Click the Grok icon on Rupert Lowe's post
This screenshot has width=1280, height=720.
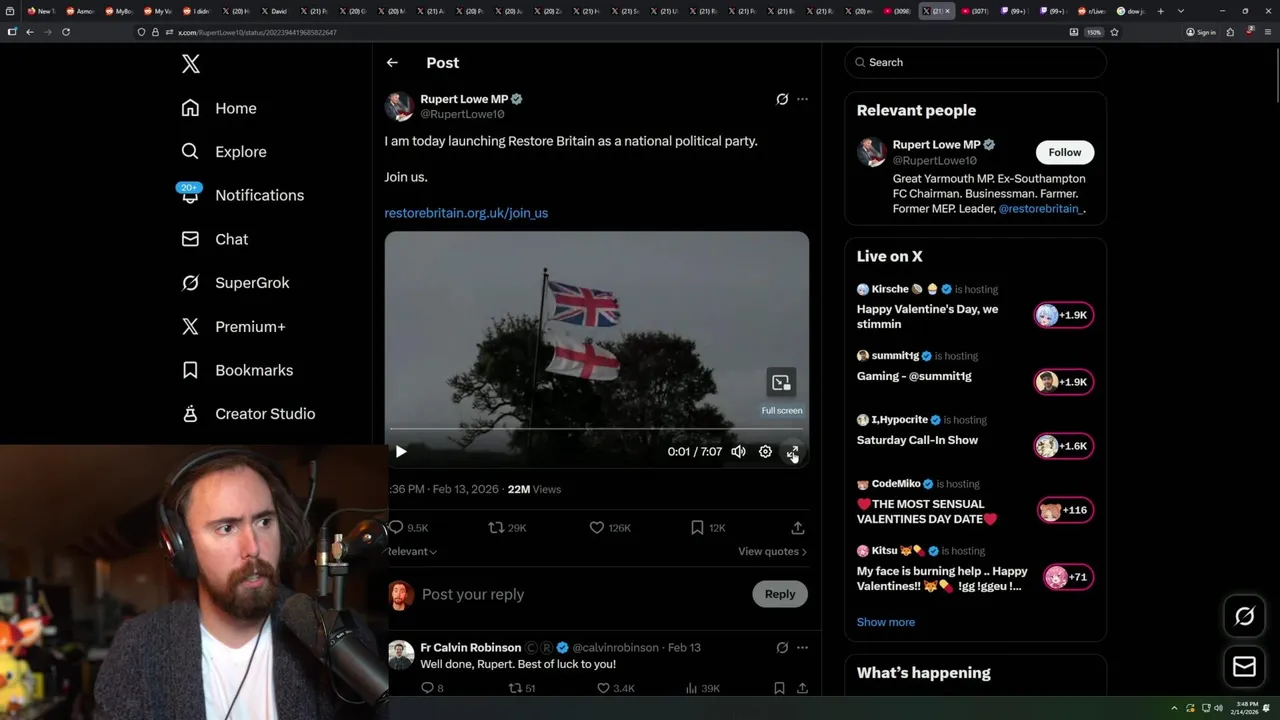click(x=782, y=99)
